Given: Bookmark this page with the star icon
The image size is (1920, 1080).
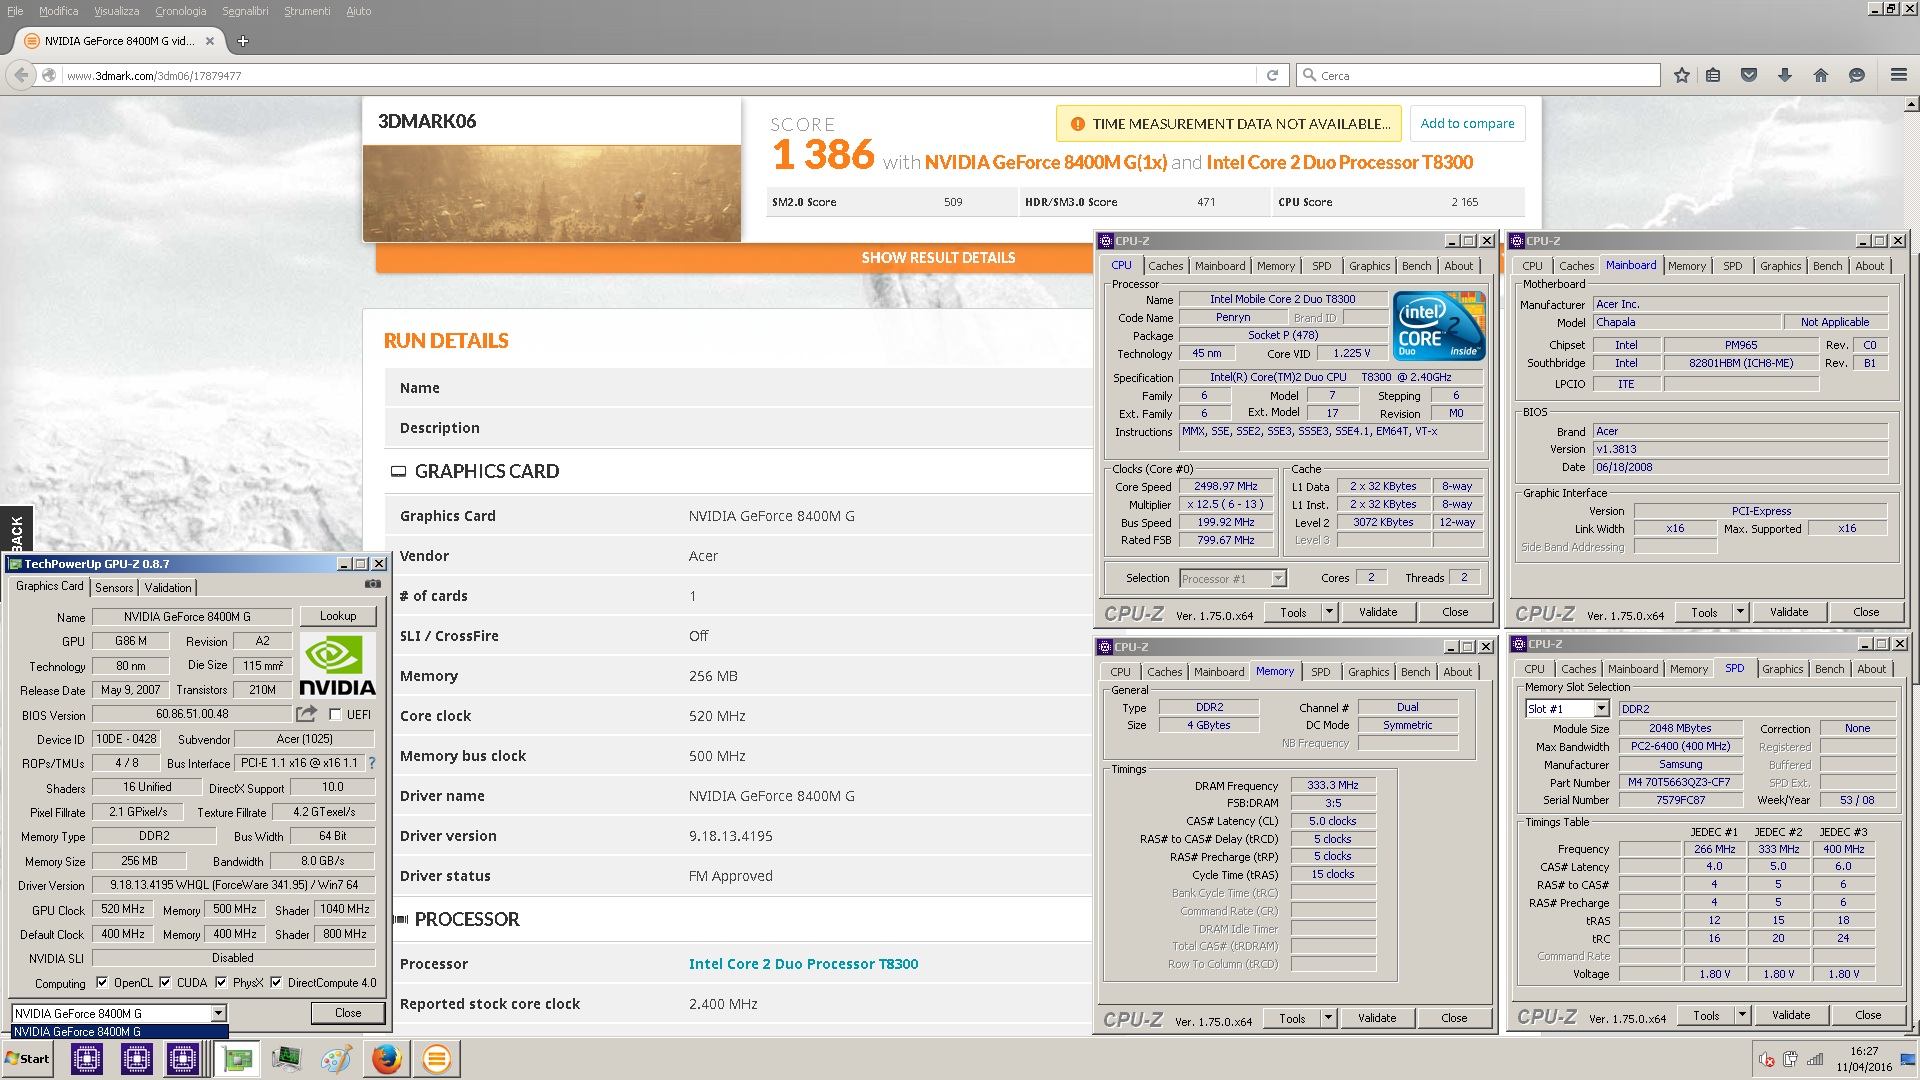Looking at the screenshot, I should pyautogui.click(x=1681, y=75).
